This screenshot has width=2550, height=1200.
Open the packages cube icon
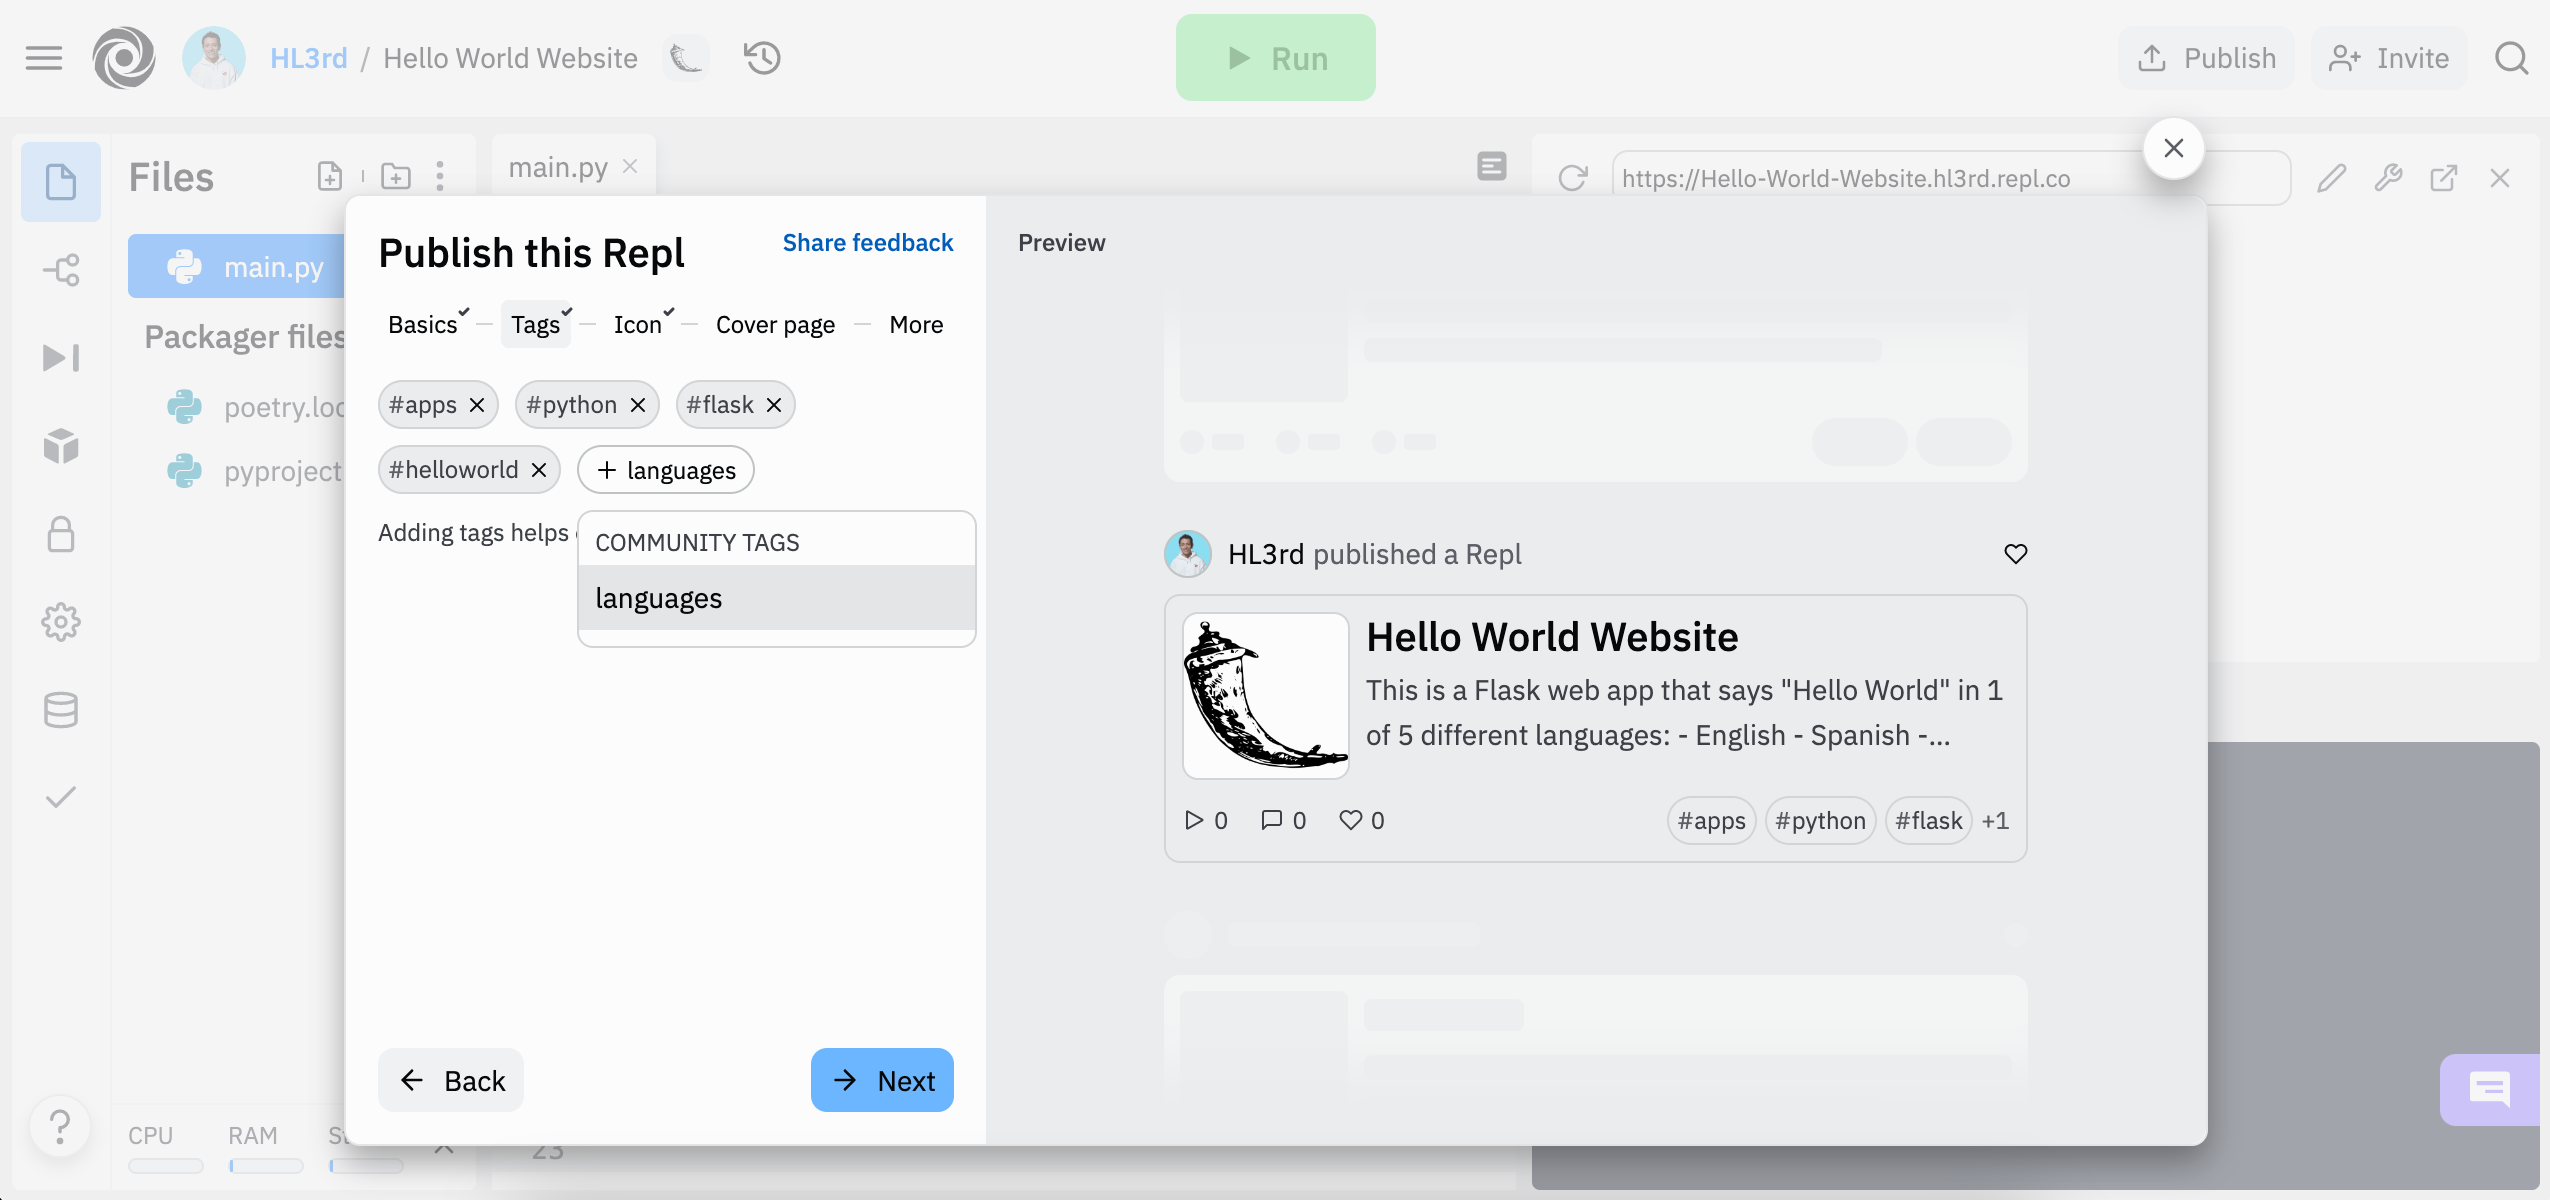(61, 446)
